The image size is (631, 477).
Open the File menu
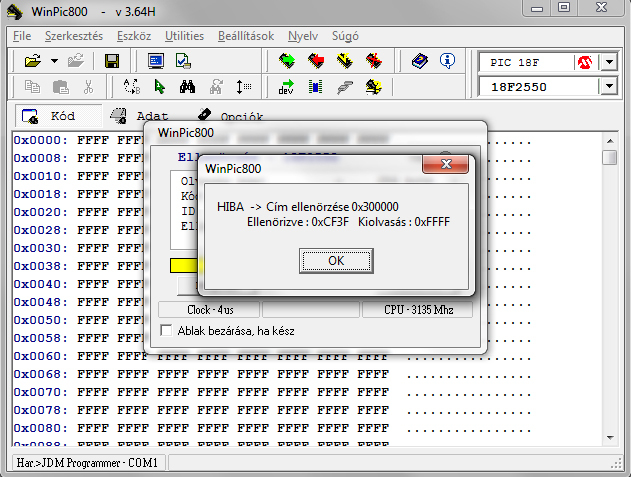22,36
